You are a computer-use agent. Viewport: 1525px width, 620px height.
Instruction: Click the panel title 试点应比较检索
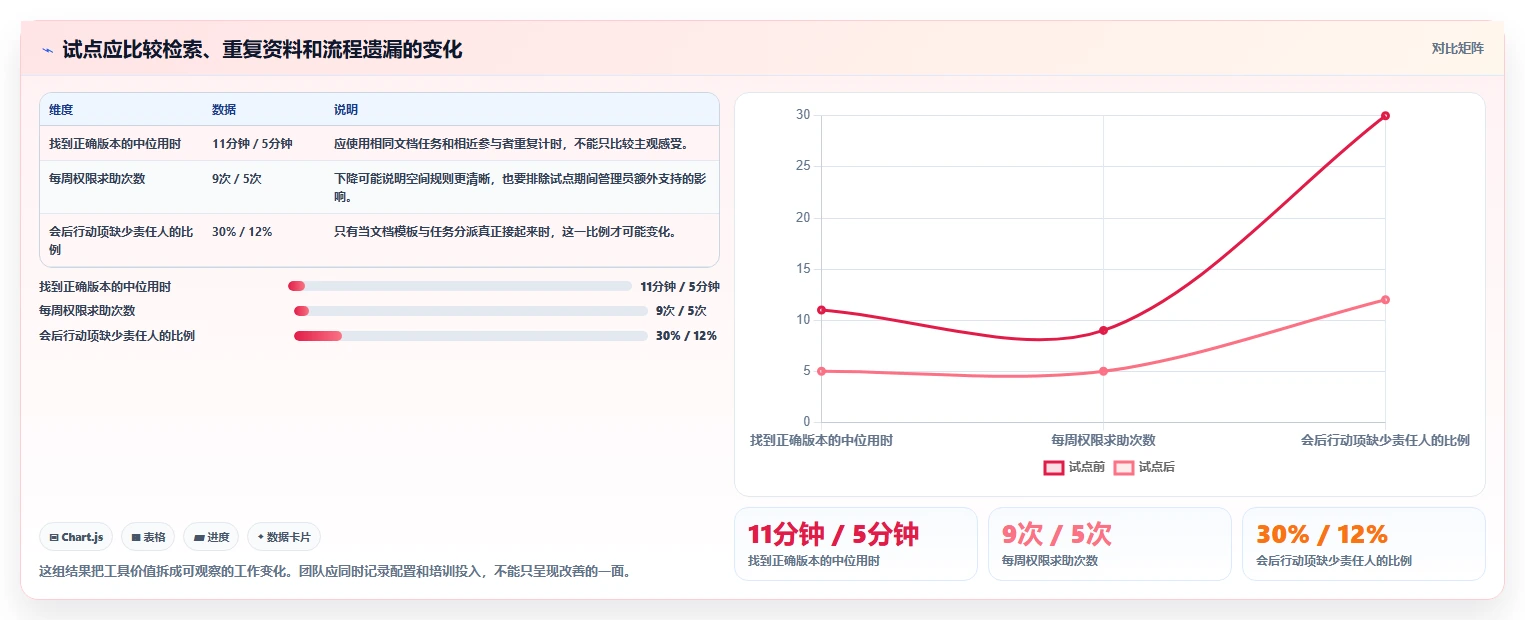tap(262, 50)
